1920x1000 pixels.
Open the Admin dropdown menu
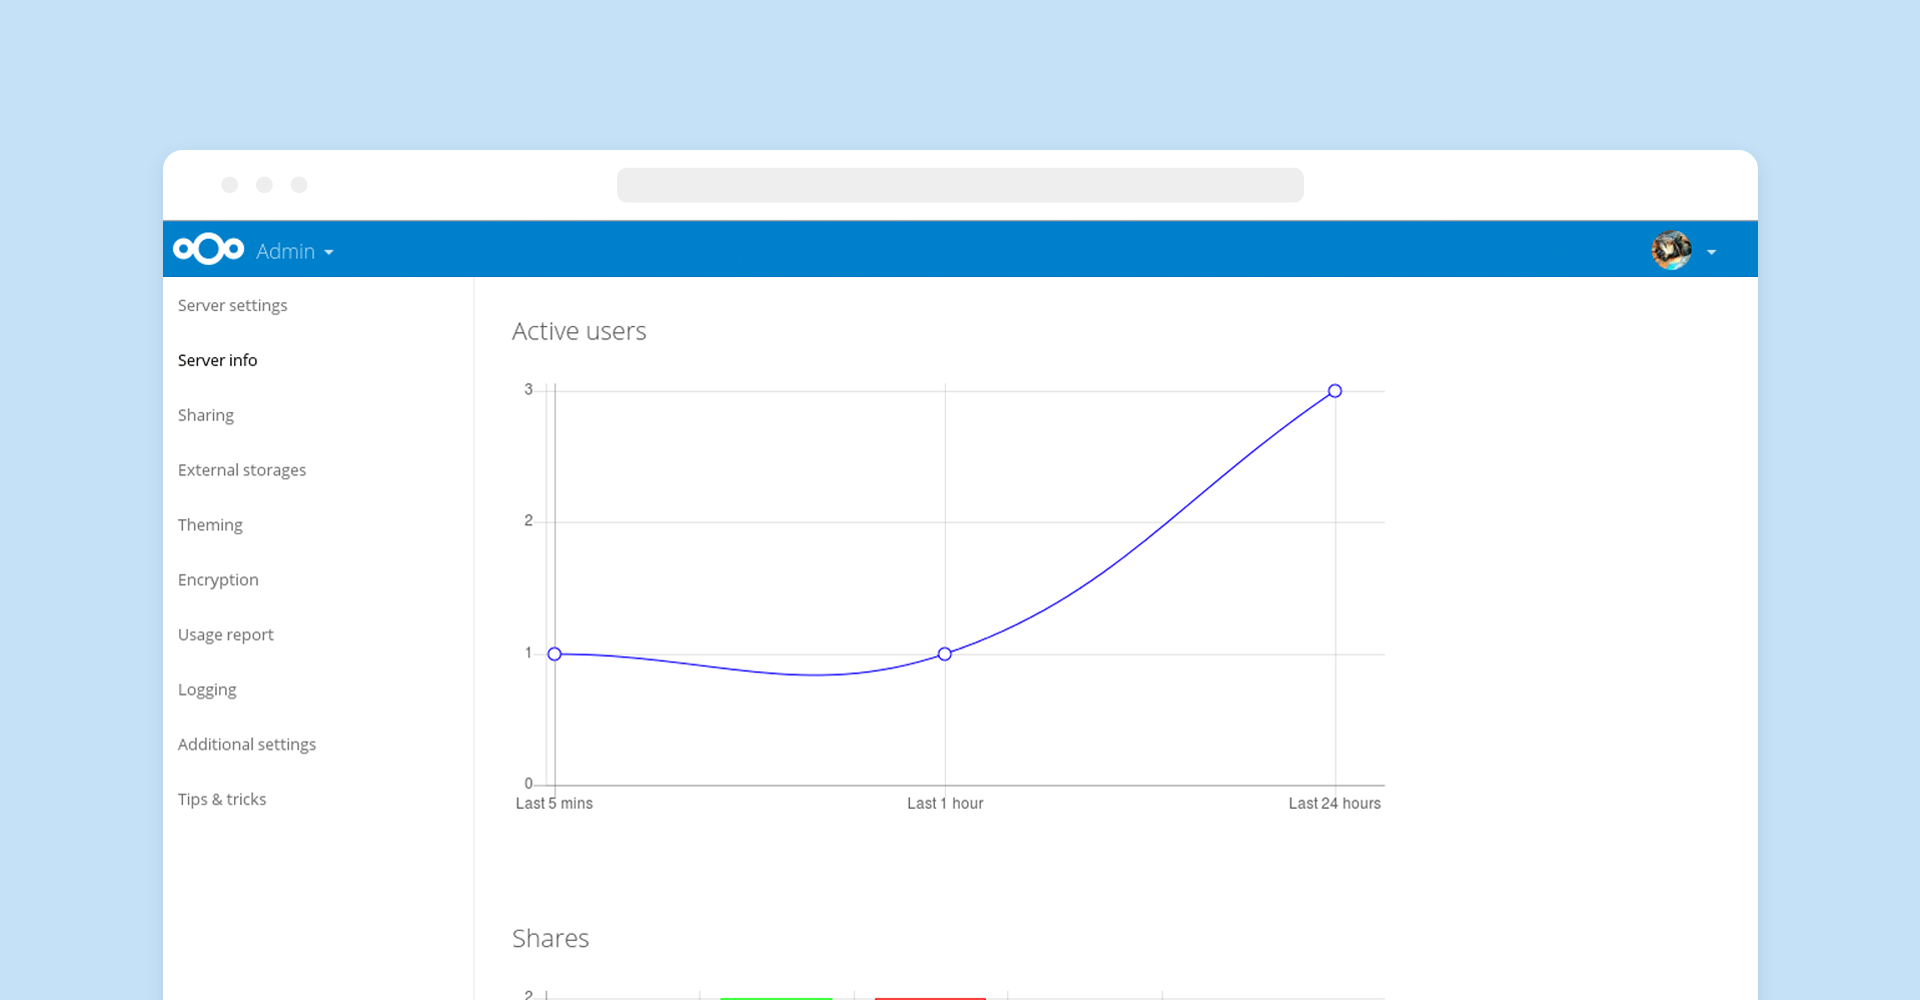point(294,252)
